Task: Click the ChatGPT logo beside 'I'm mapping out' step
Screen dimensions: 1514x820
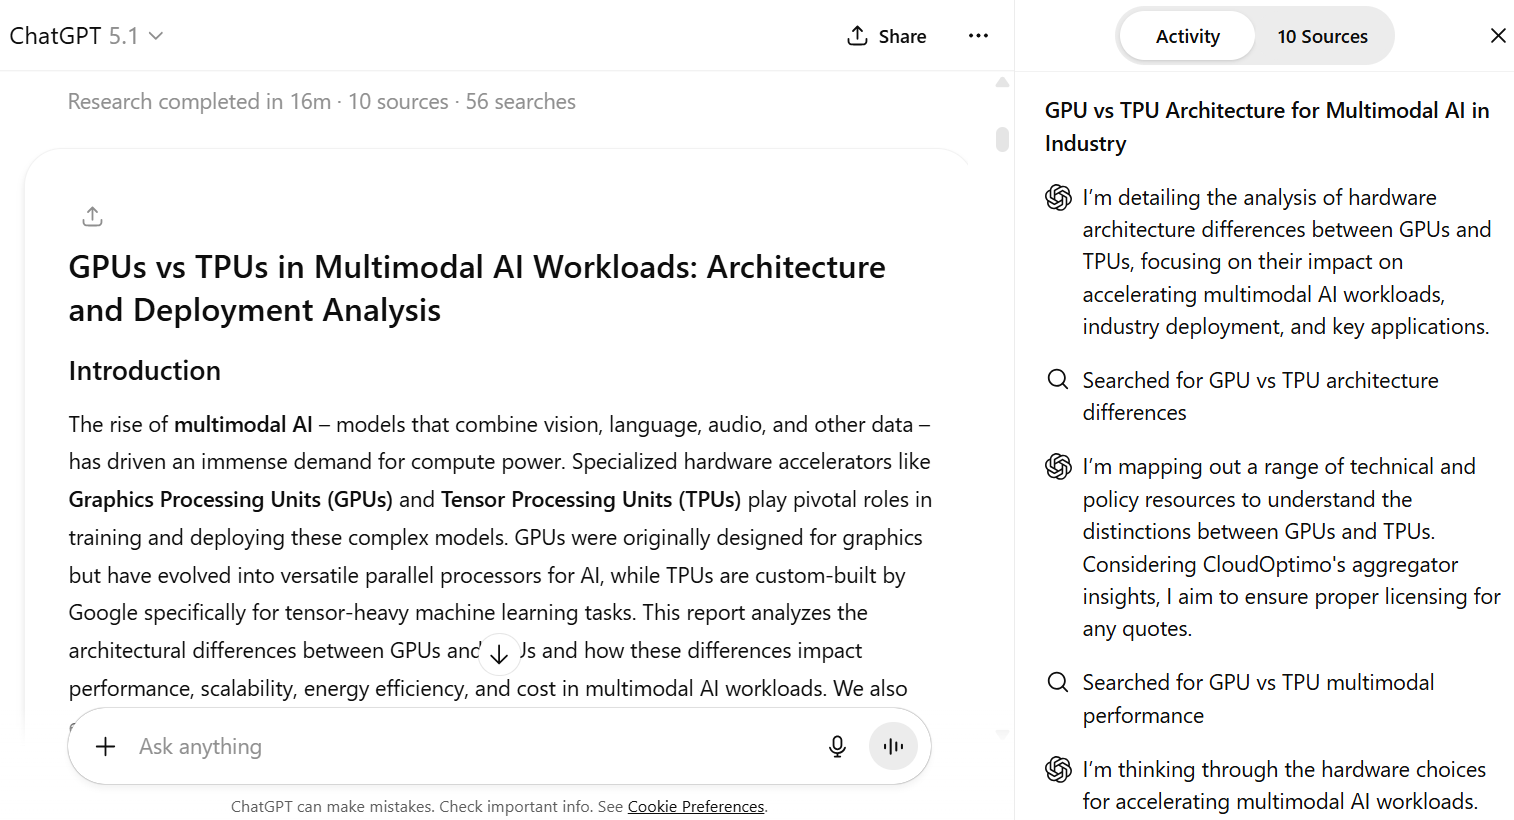Action: 1058,467
